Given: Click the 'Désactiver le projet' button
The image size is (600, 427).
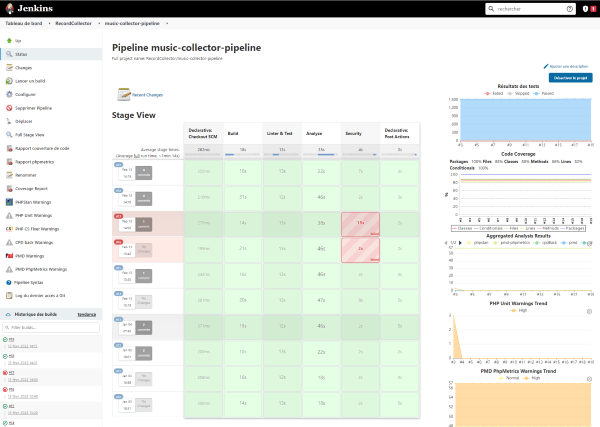Looking at the screenshot, I should 570,78.
